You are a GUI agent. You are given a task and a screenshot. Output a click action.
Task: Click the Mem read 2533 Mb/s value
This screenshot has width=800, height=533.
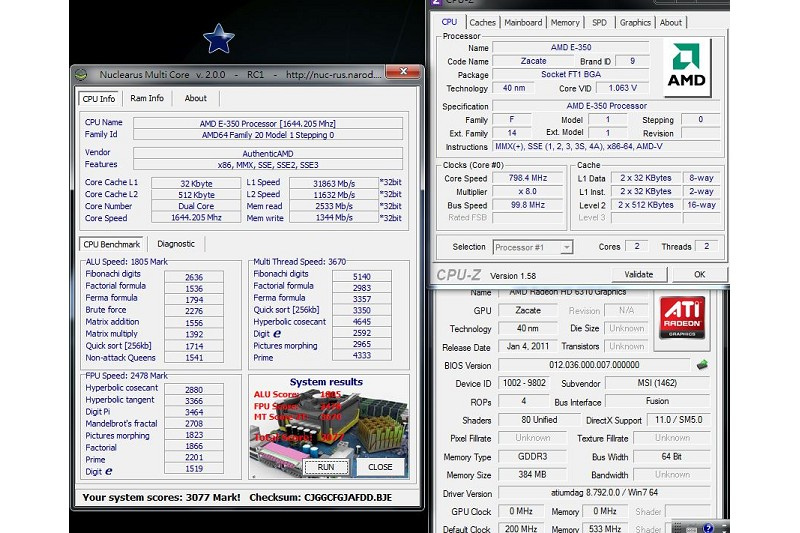[334, 206]
